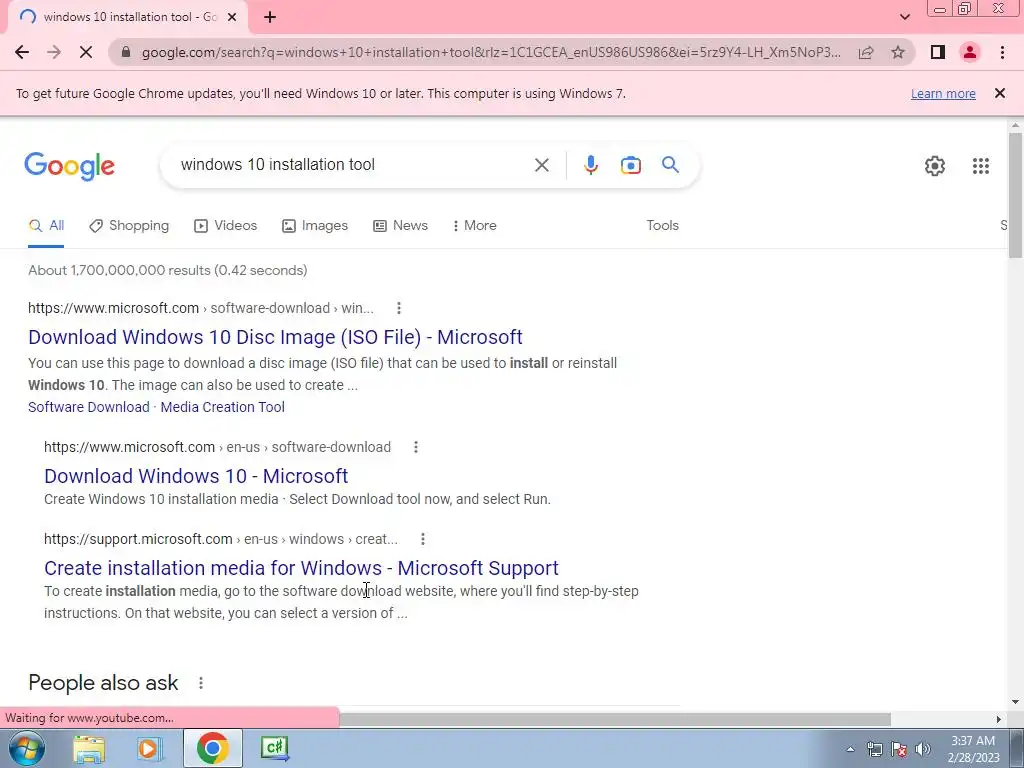This screenshot has width=1024, height=768.
Task: Open the volume speaker control
Action: pyautogui.click(x=922, y=749)
